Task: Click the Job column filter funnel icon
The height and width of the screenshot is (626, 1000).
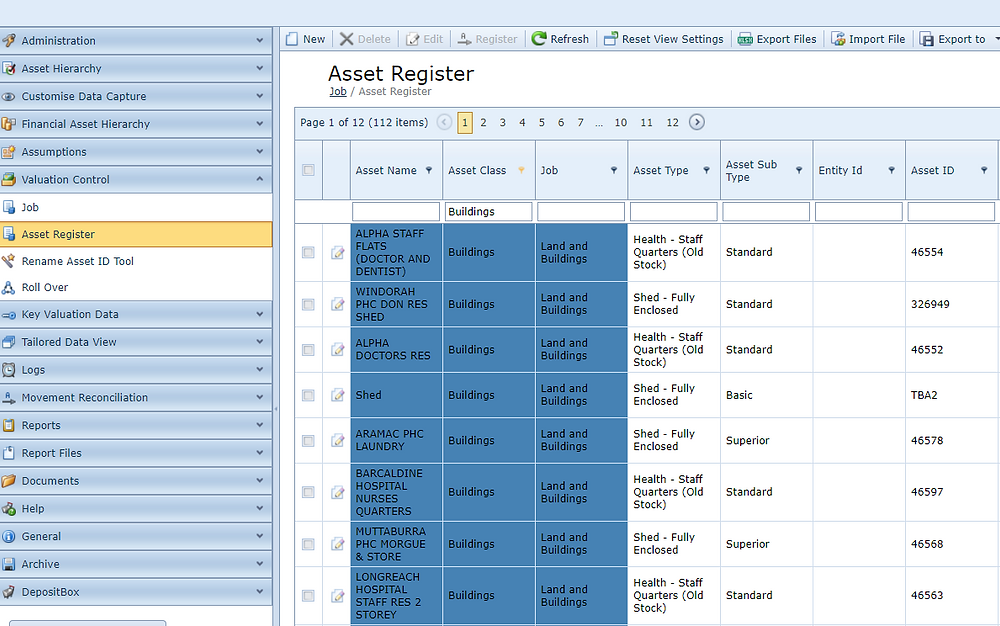Action: [x=614, y=170]
